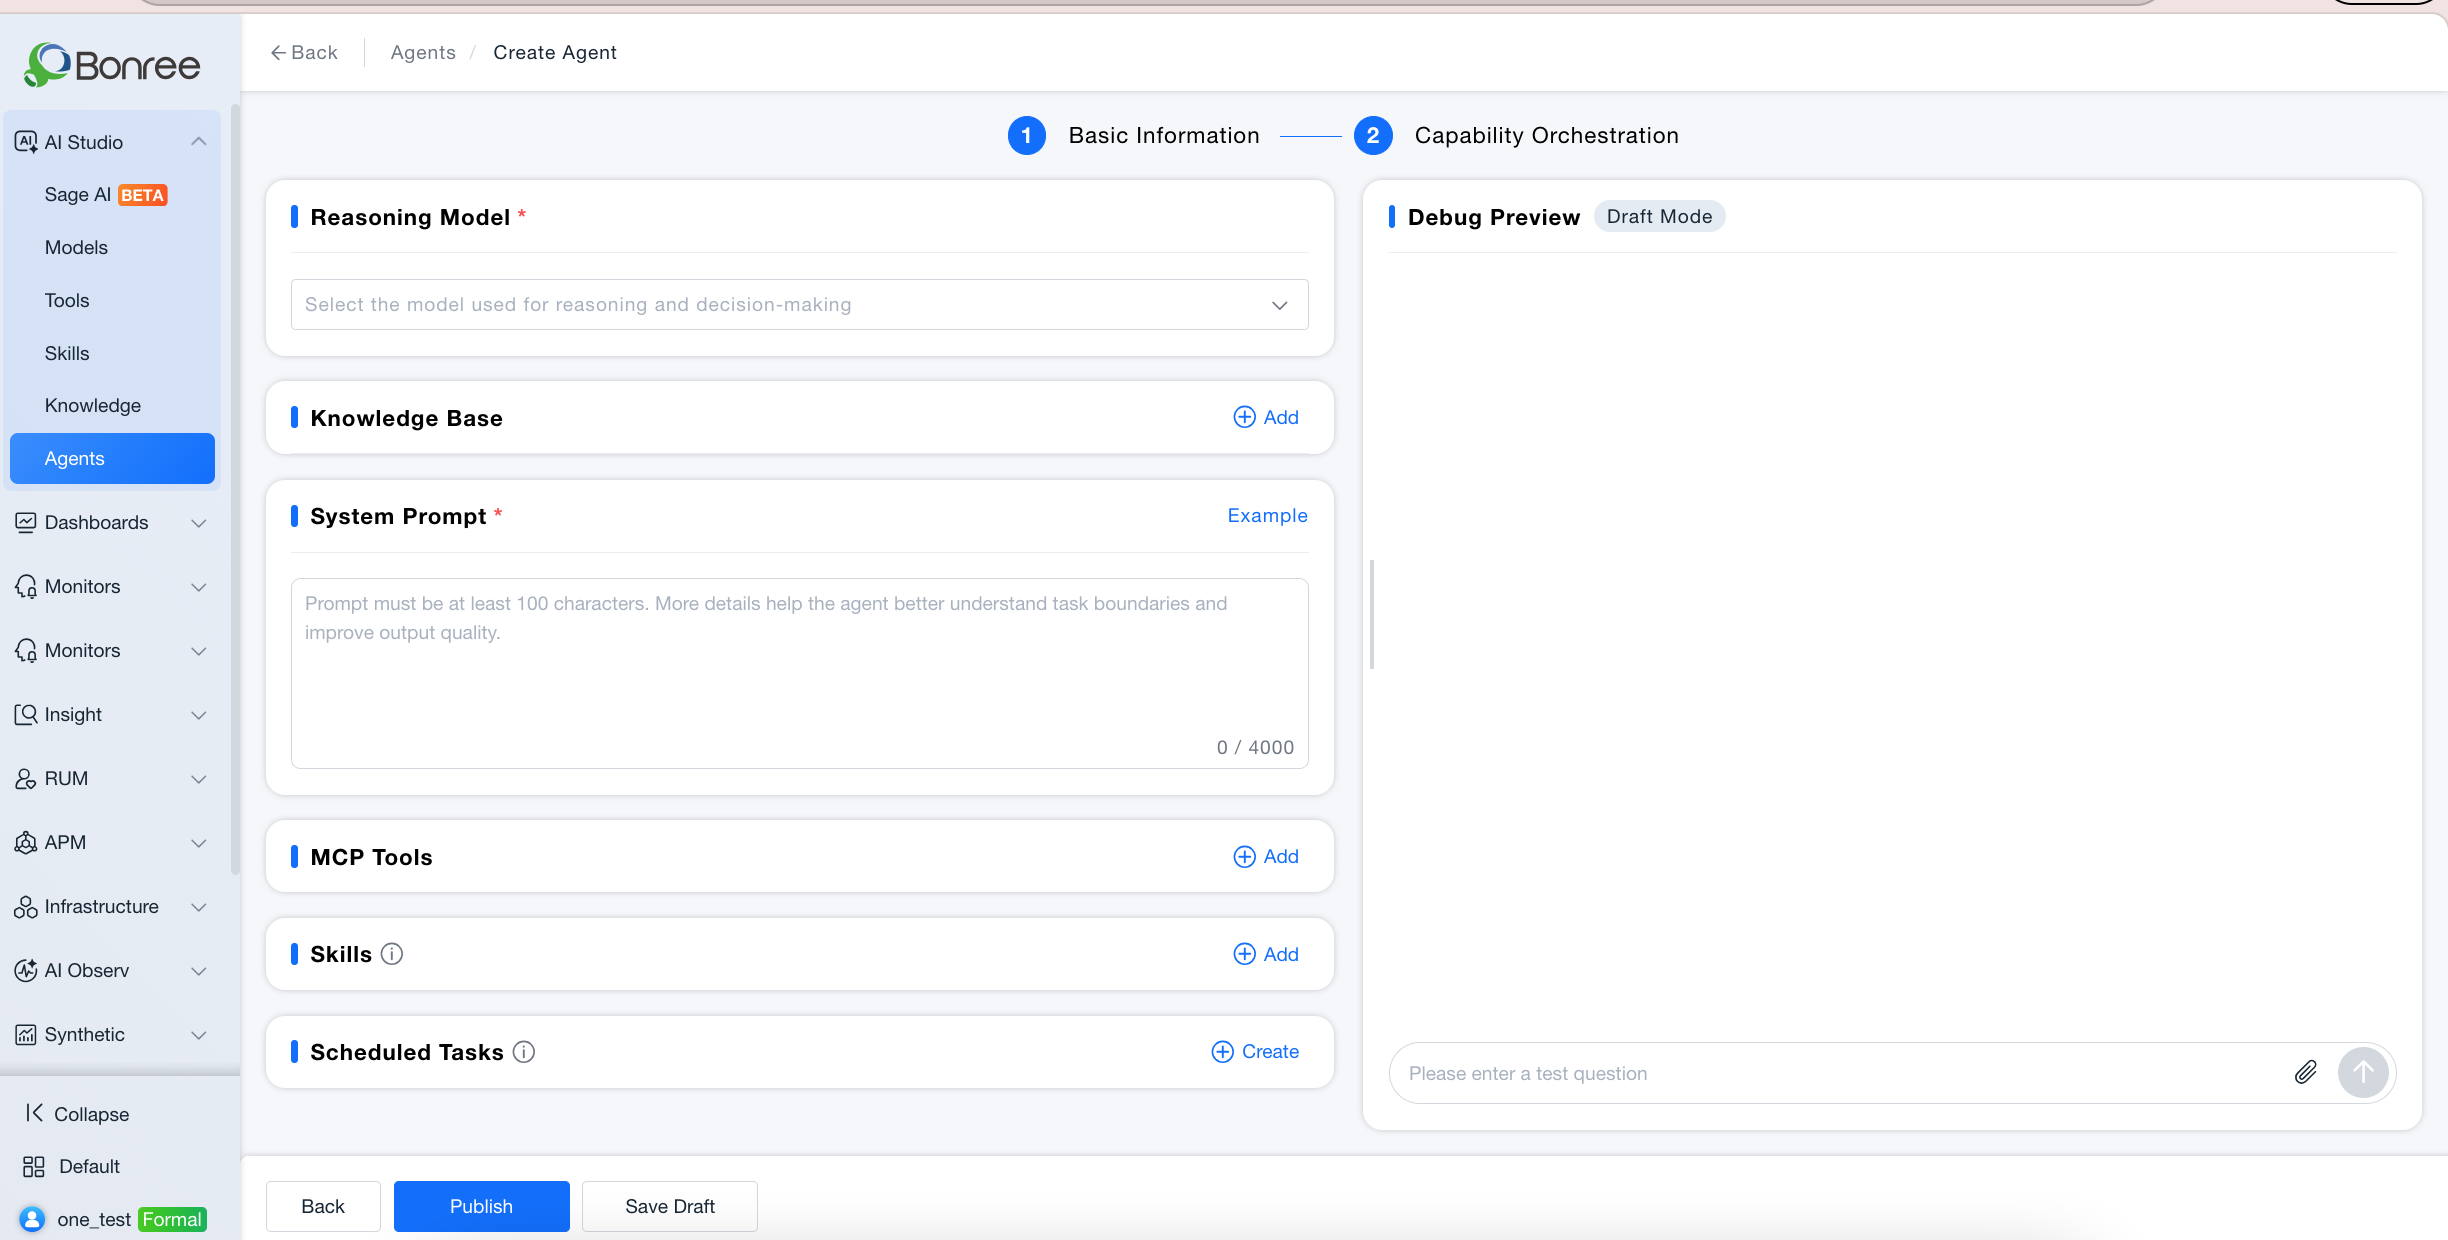
Task: Open the Reasoning Model dropdown
Action: coord(799,304)
